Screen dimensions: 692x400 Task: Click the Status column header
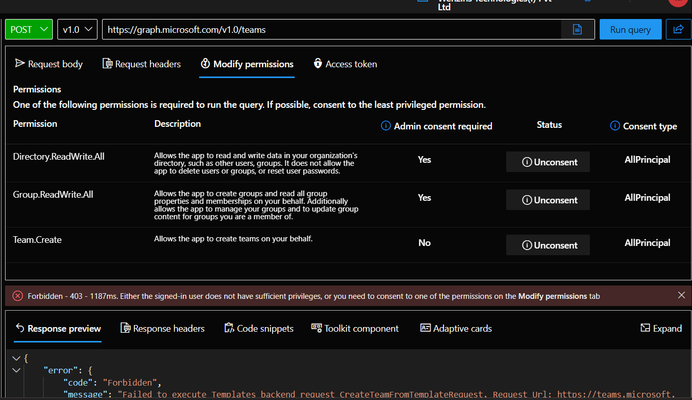point(549,125)
